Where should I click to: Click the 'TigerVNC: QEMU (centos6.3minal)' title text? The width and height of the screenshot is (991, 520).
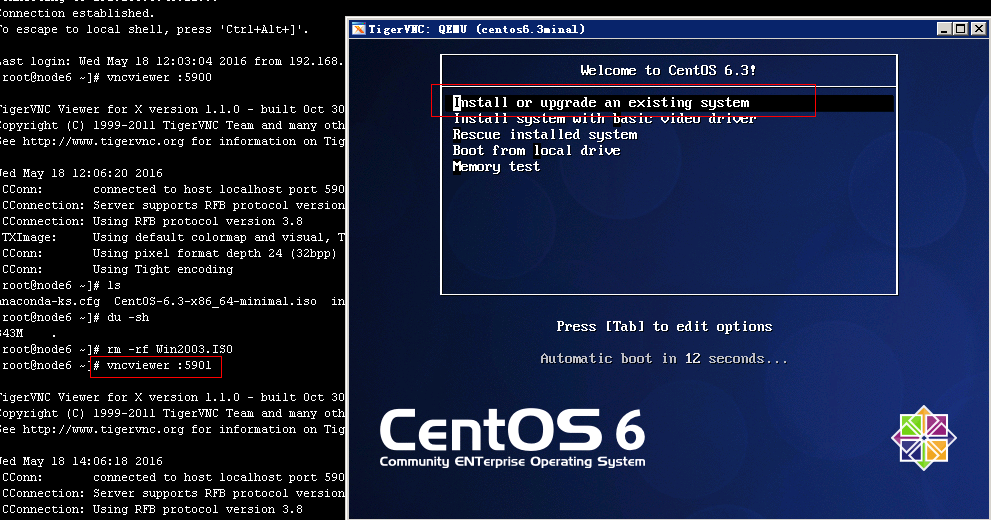click(x=477, y=29)
